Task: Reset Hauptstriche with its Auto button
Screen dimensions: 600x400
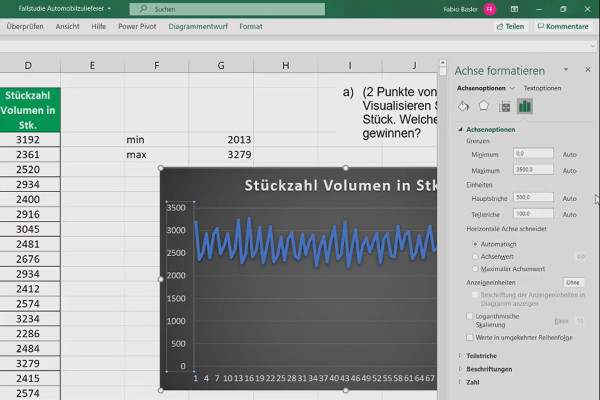Action: tap(569, 199)
